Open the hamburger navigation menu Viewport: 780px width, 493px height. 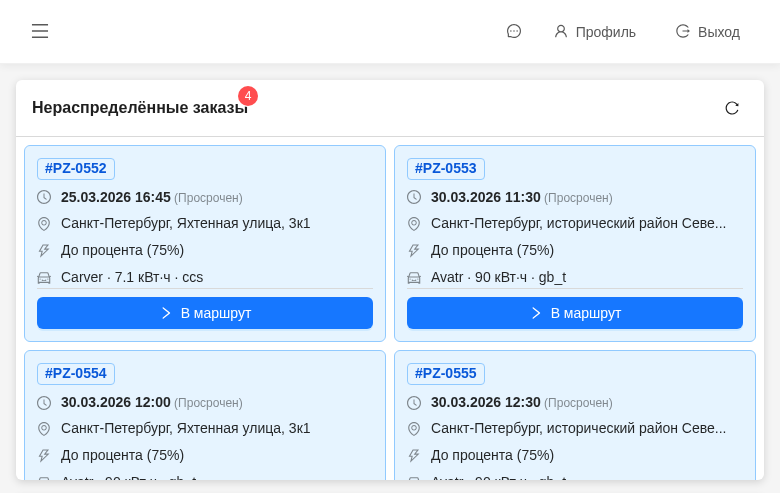click(40, 31)
